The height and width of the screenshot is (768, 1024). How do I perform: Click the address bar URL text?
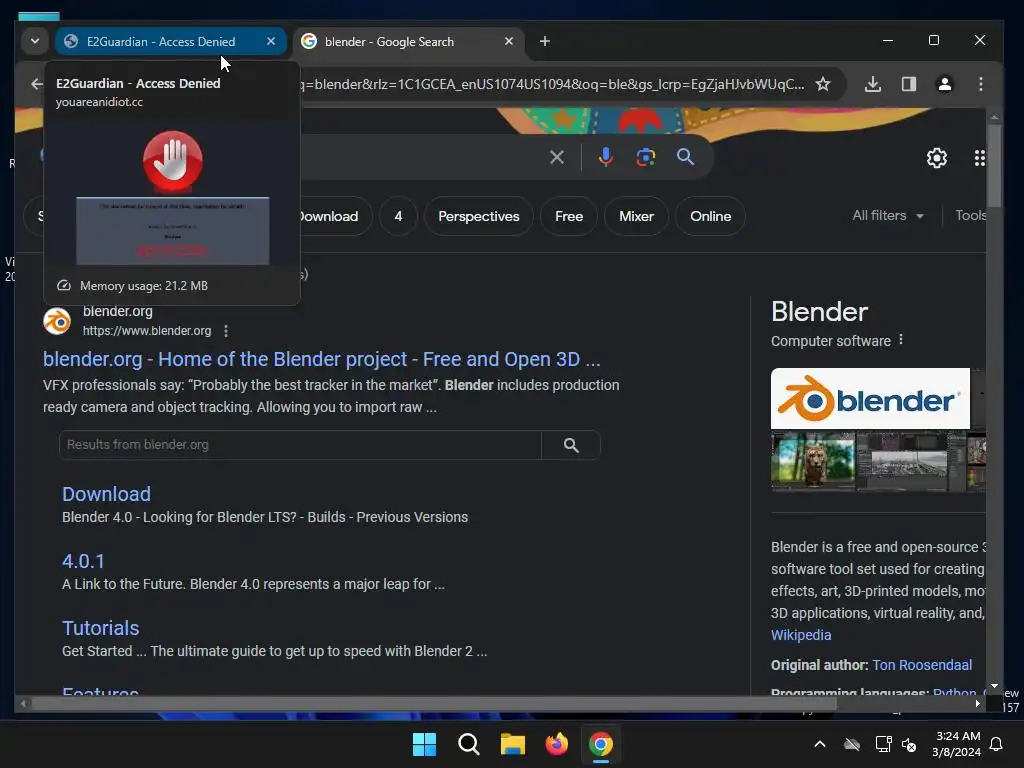pos(552,84)
